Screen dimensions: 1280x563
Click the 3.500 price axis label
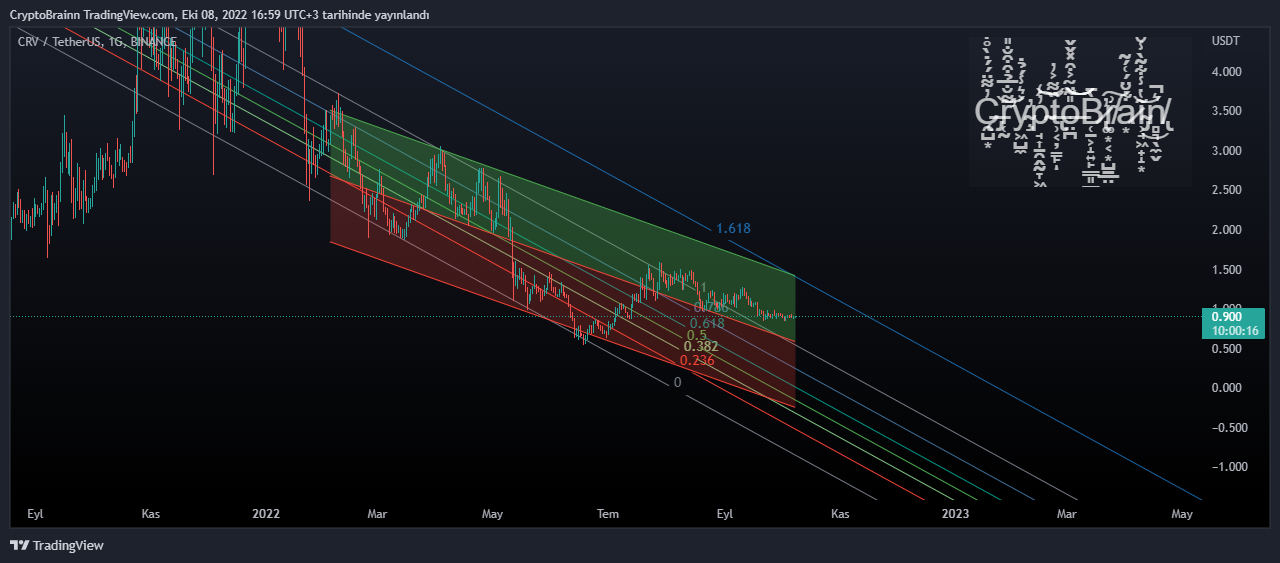tap(1226, 111)
